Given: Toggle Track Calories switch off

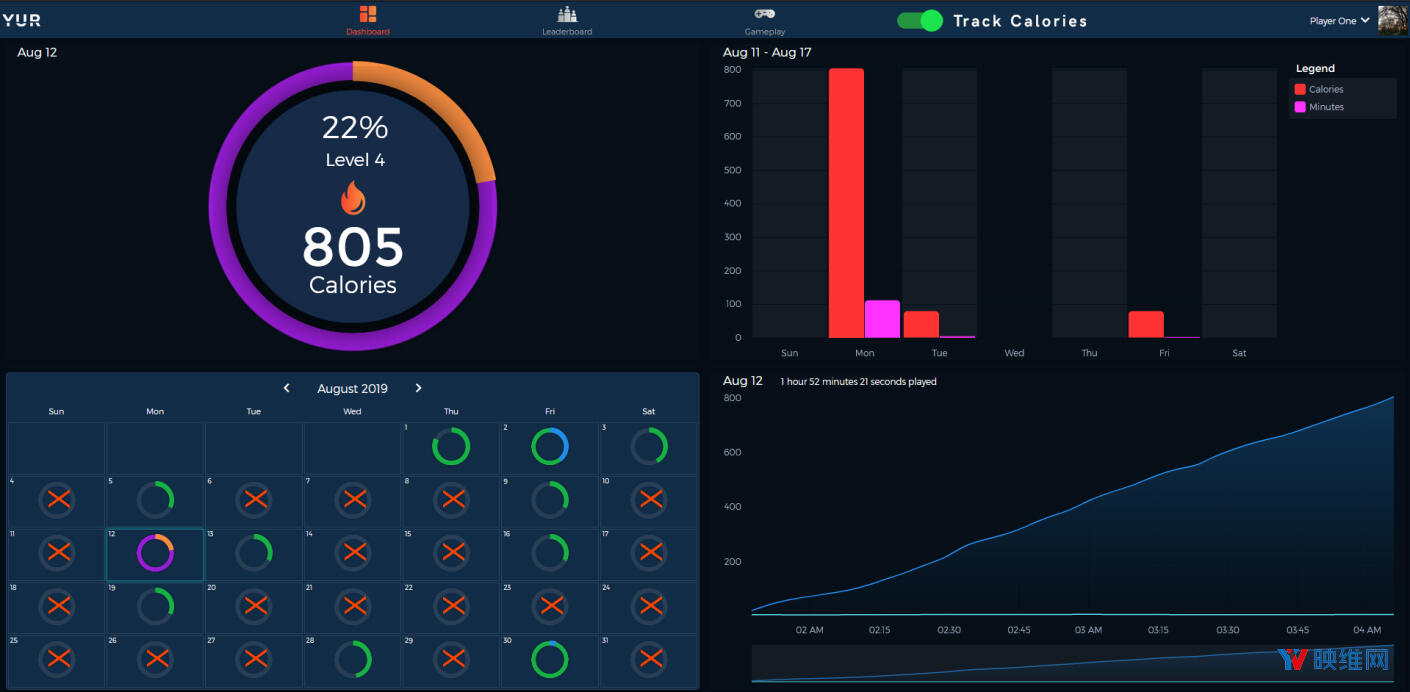Looking at the screenshot, I should (x=919, y=21).
